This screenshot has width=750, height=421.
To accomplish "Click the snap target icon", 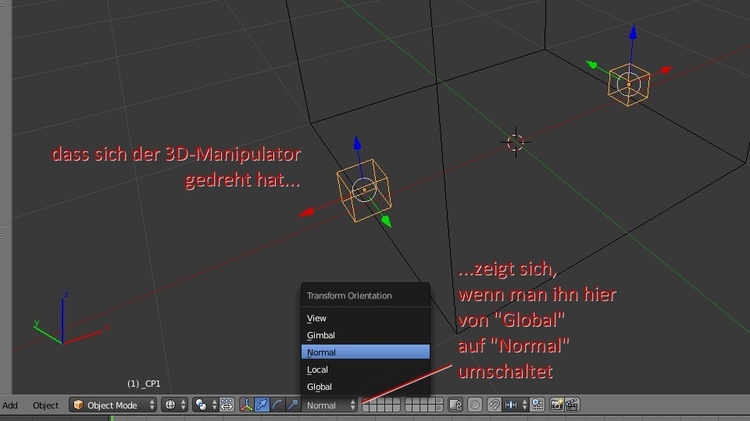I will (538, 405).
